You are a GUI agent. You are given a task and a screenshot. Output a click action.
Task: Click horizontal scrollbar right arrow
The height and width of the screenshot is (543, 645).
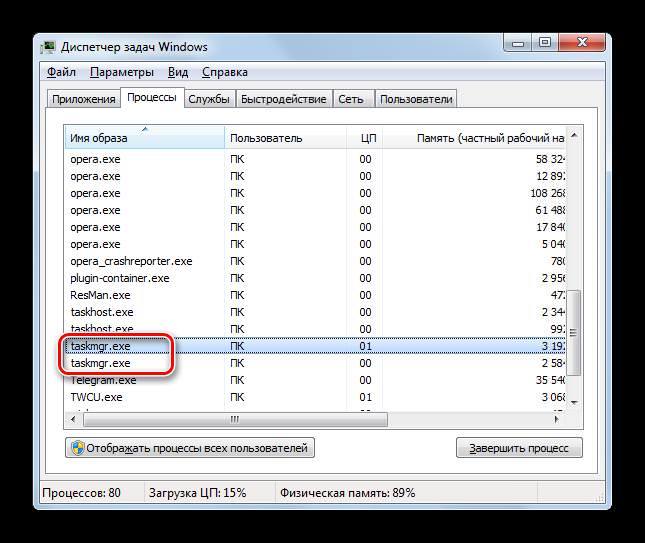pyautogui.click(x=557, y=420)
